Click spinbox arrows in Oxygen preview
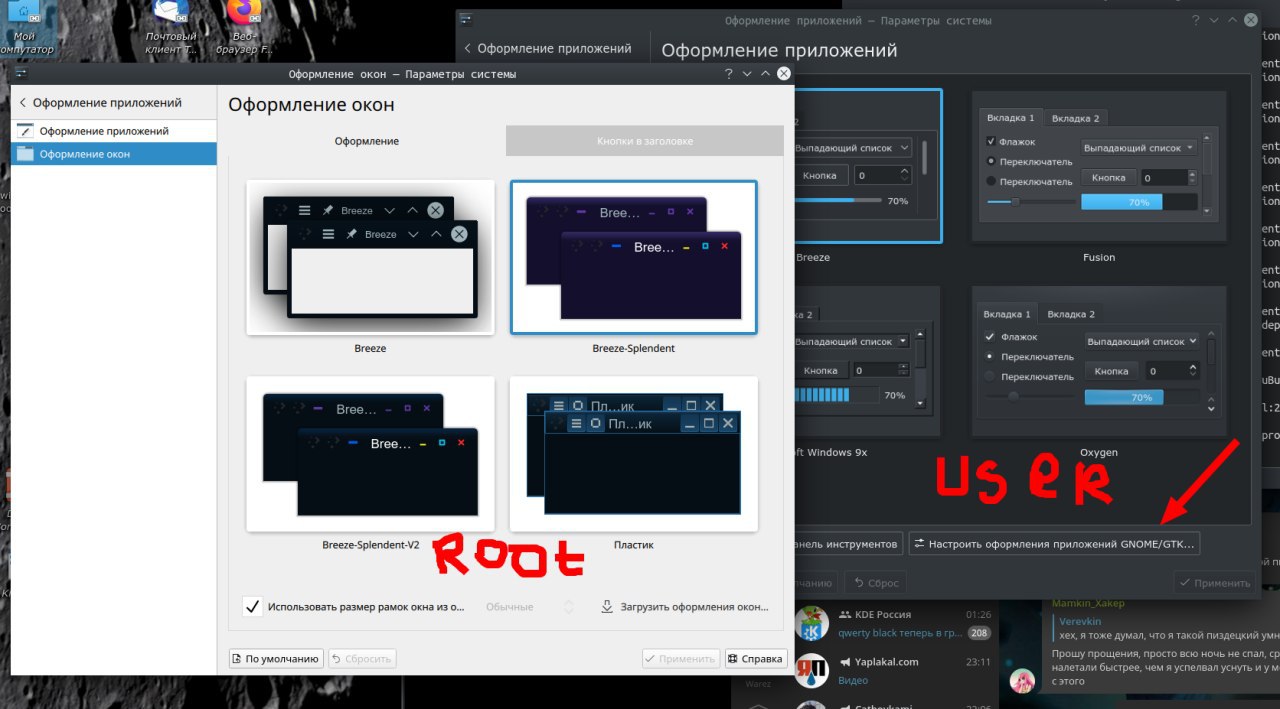The height and width of the screenshot is (709, 1280). (x=1193, y=371)
